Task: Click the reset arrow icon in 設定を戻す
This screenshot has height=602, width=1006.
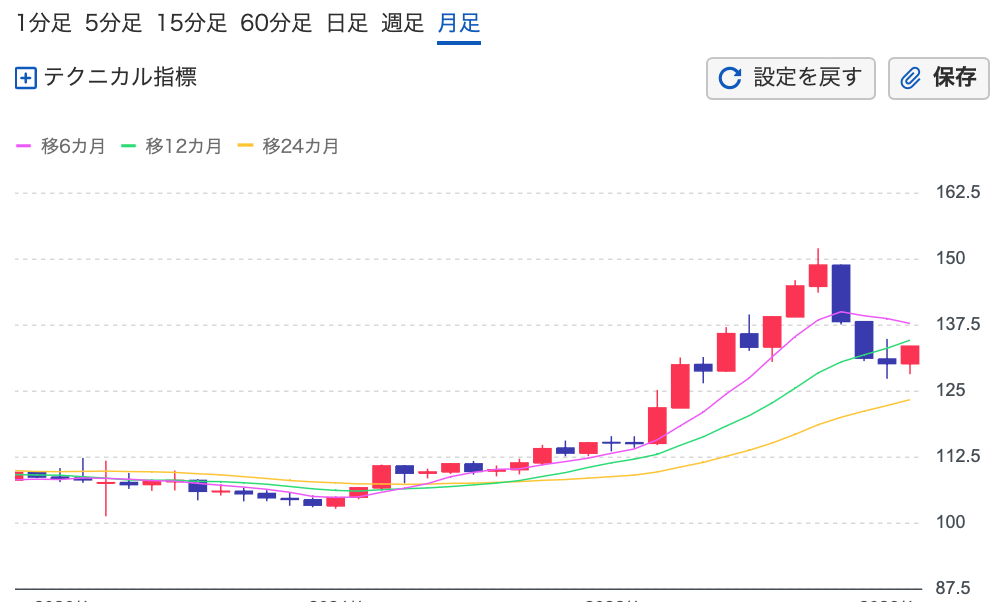Action: [x=731, y=78]
